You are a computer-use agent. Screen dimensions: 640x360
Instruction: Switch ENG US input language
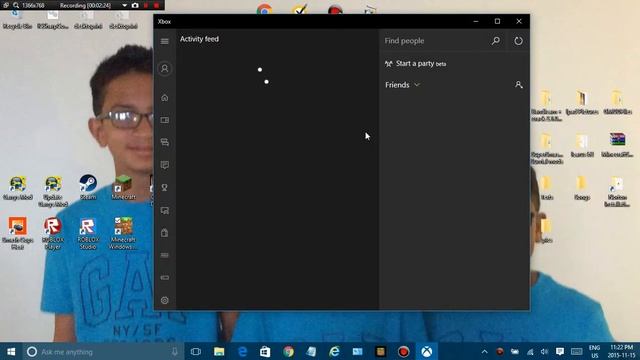[595, 351]
